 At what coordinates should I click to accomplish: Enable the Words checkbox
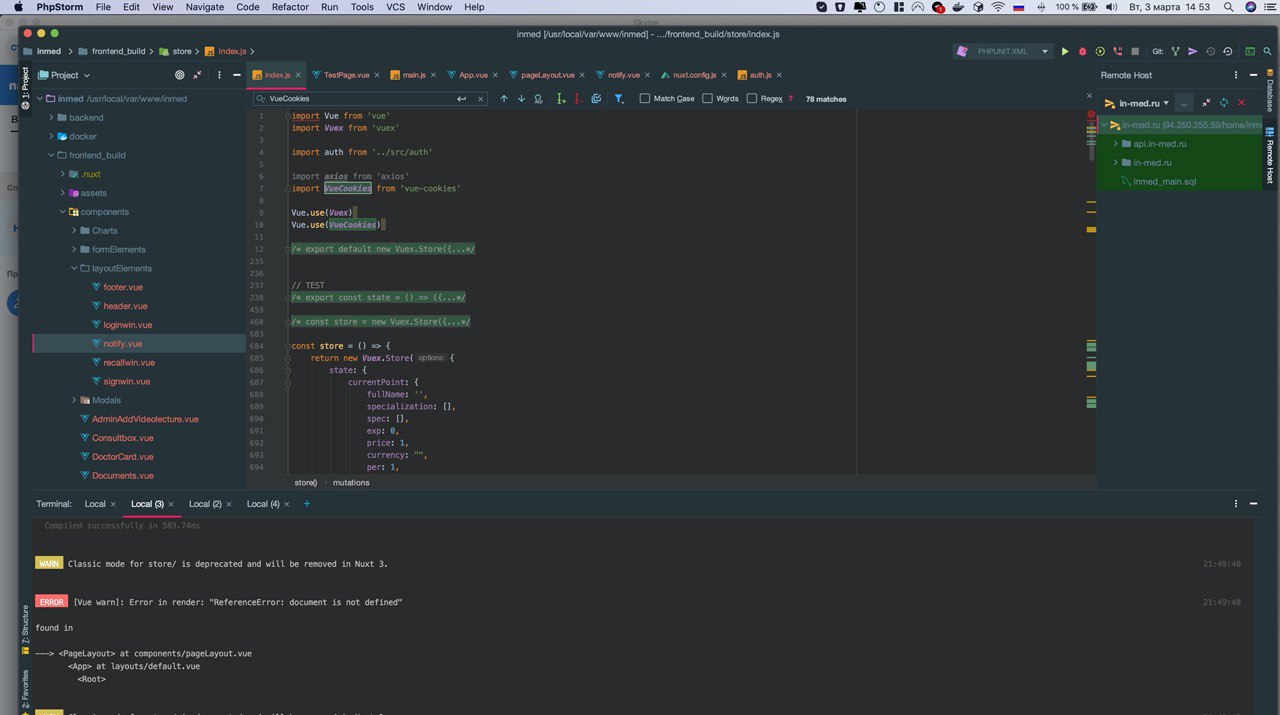pos(708,98)
